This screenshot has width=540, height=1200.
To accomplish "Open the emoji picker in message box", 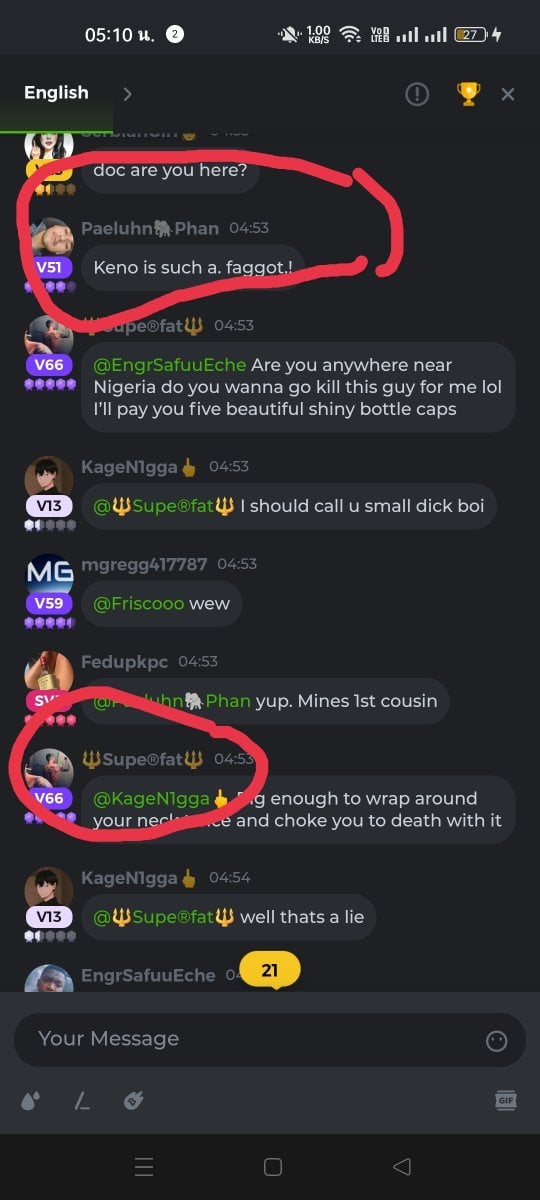I will pyautogui.click(x=496, y=1041).
